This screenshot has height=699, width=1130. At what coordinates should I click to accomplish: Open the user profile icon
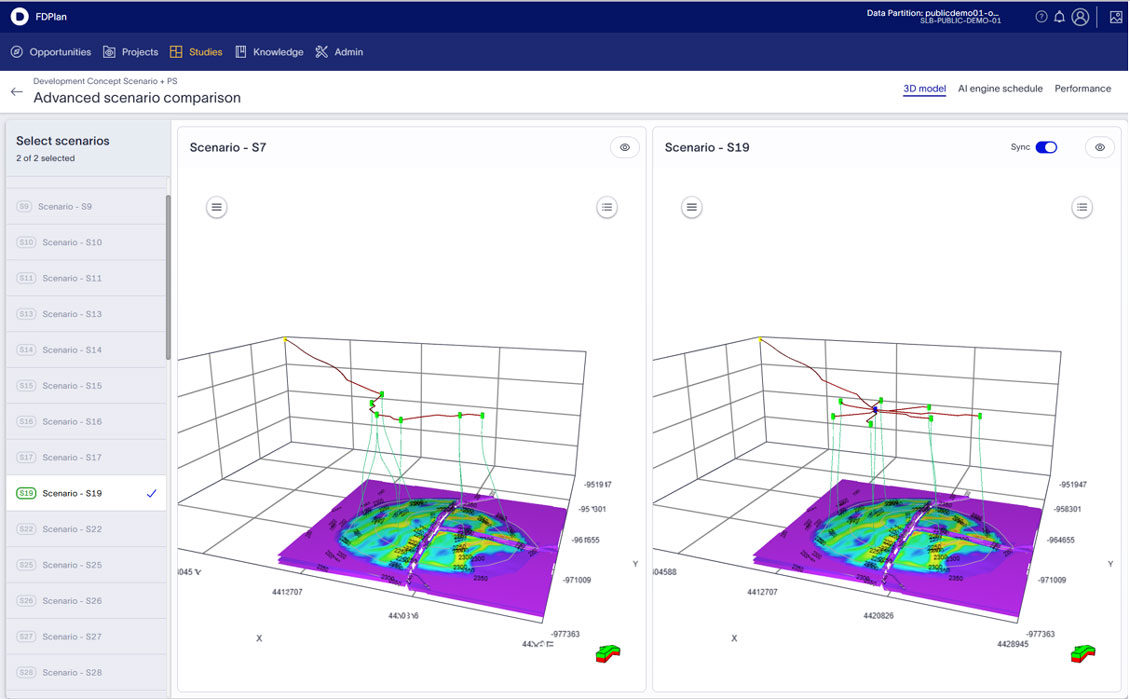tap(1080, 17)
